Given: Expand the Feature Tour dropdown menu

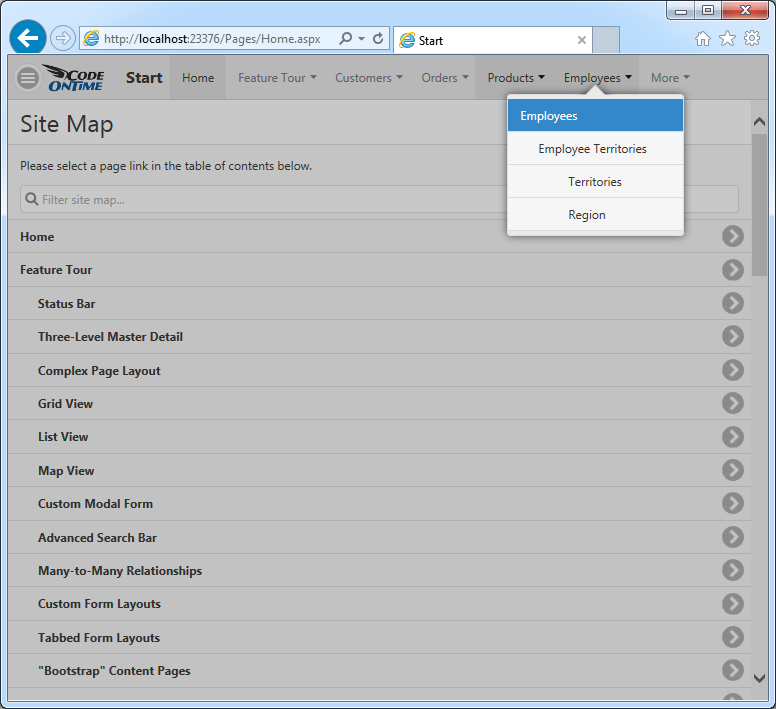Looking at the screenshot, I should coord(277,78).
